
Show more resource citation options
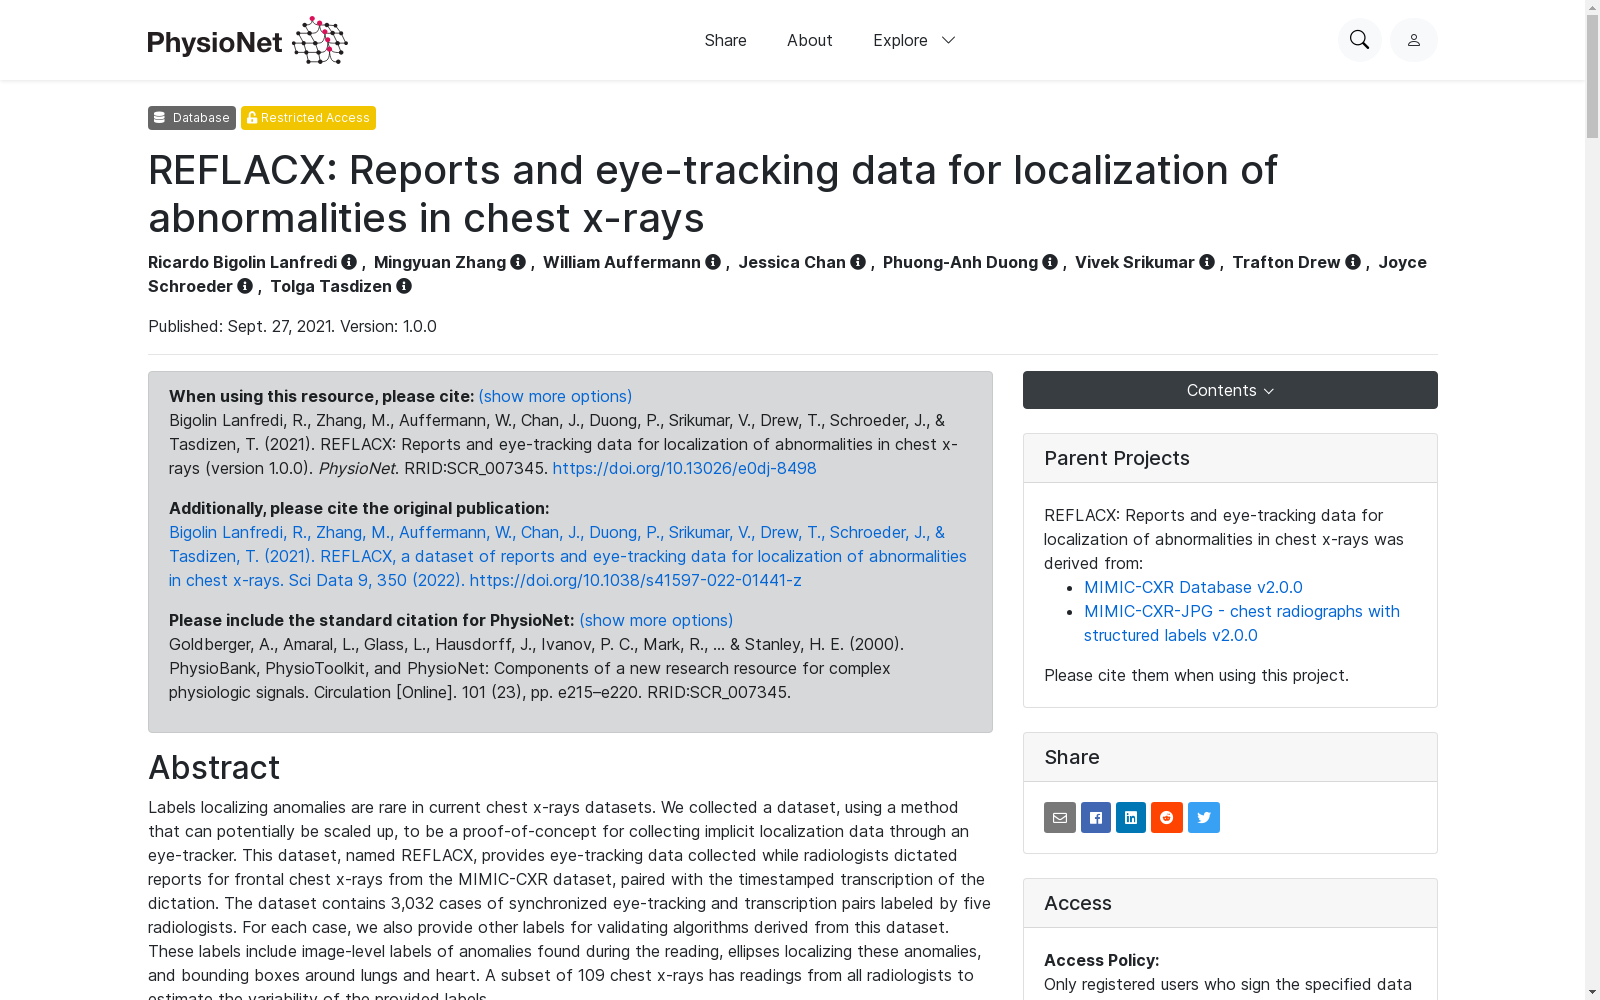pos(555,396)
